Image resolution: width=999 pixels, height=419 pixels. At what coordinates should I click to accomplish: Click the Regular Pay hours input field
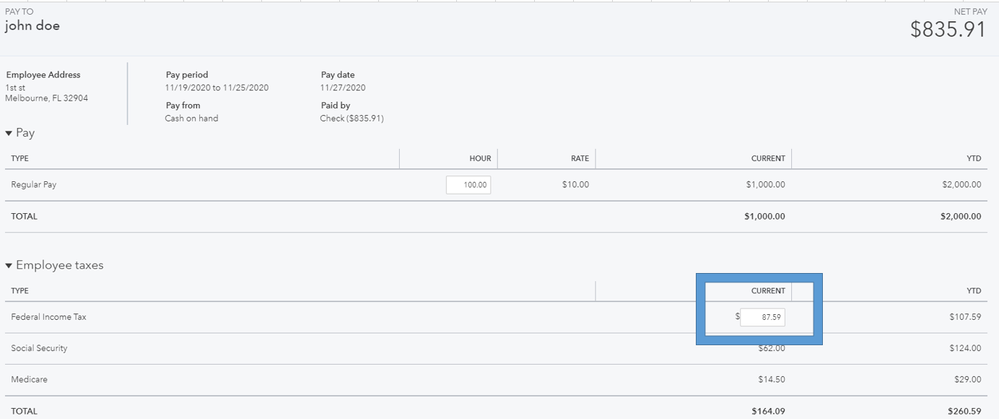coord(468,185)
